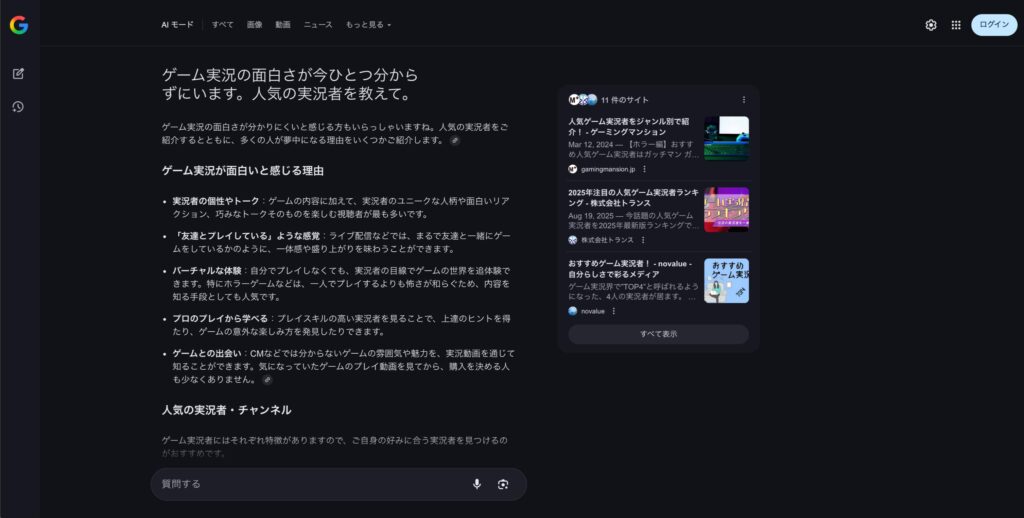The width and height of the screenshot is (1024, 518).
Task: Open the novalue article thumbnail
Action: pyautogui.click(x=726, y=281)
